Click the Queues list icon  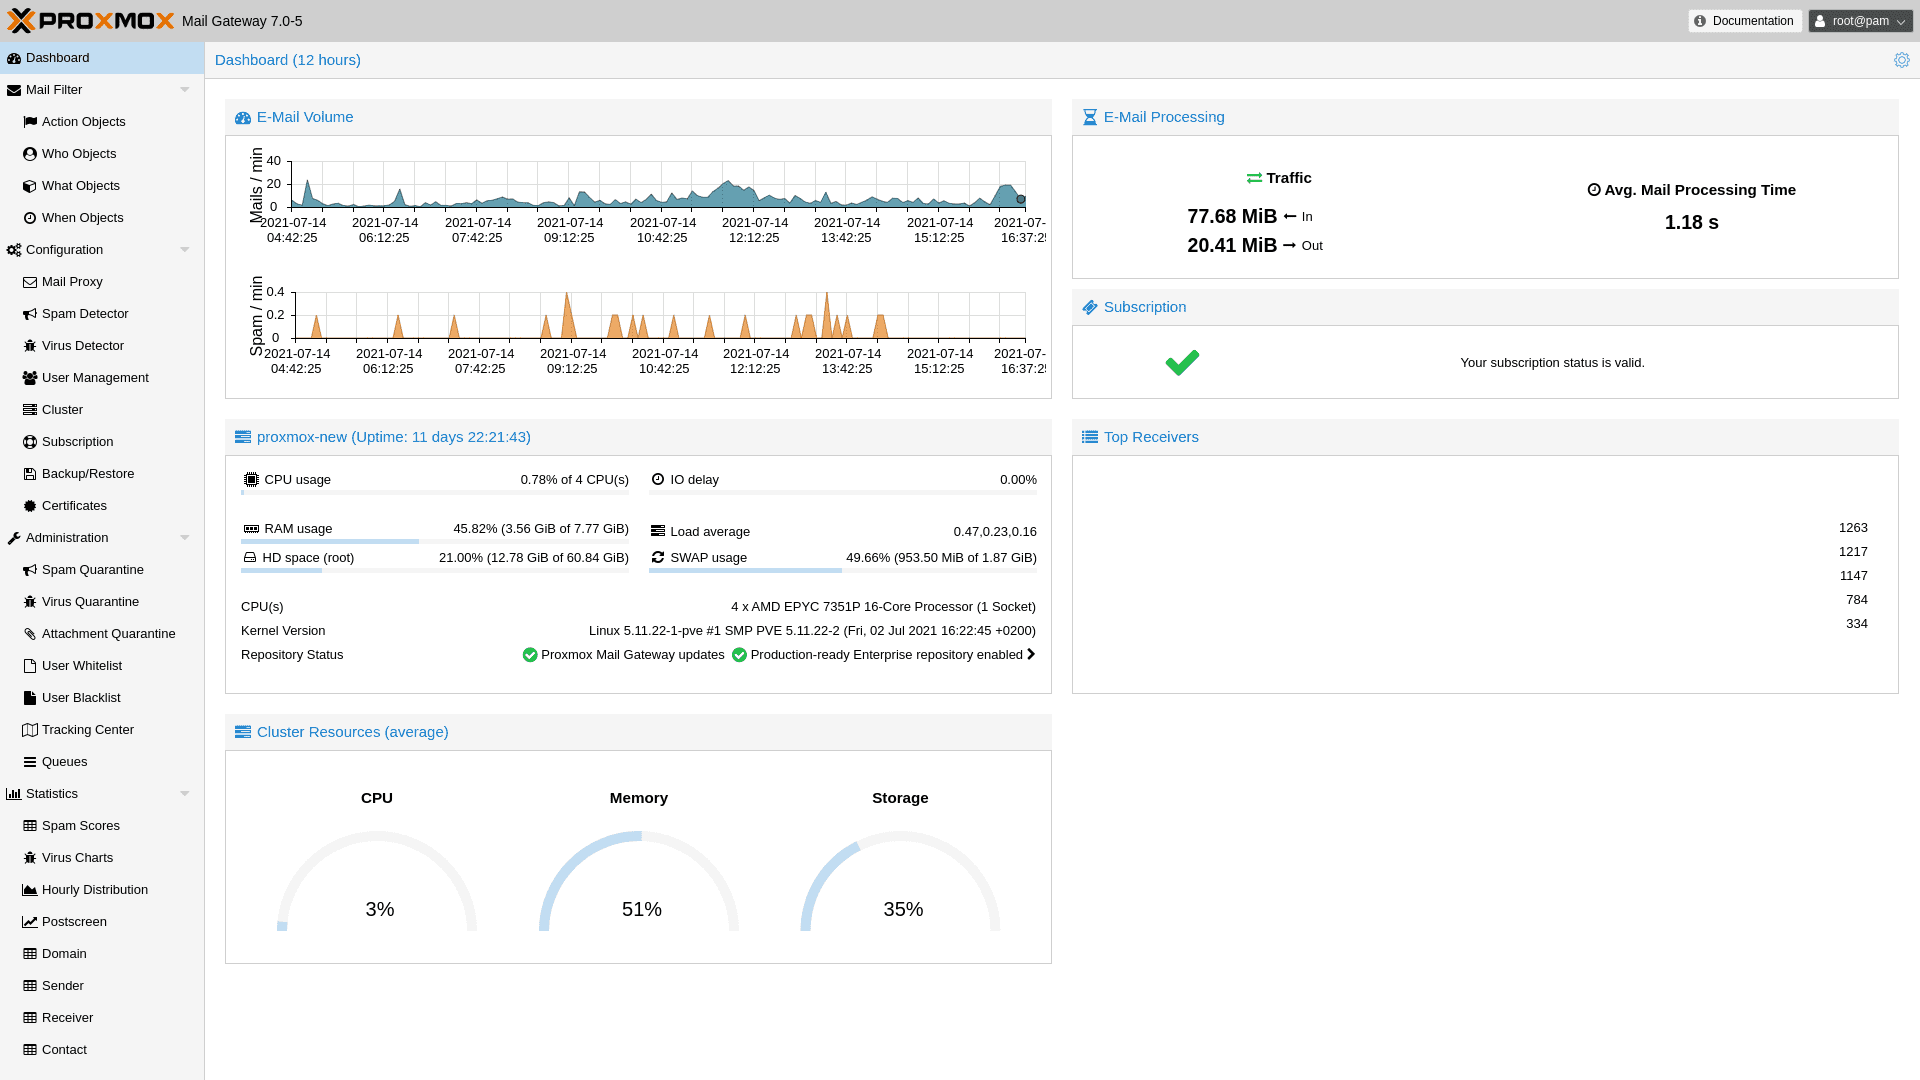click(30, 762)
